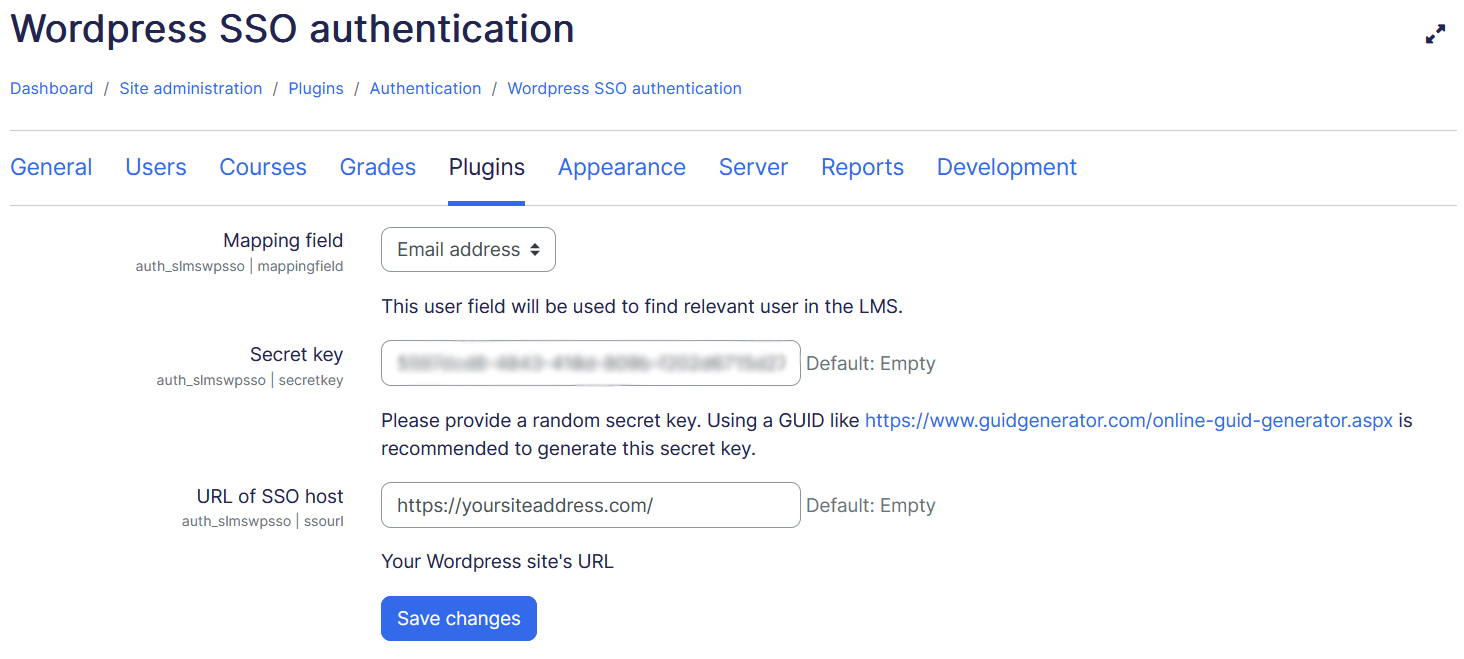Focus the Secret key input field
Screen dimensions: 1464x659
[x=590, y=363]
